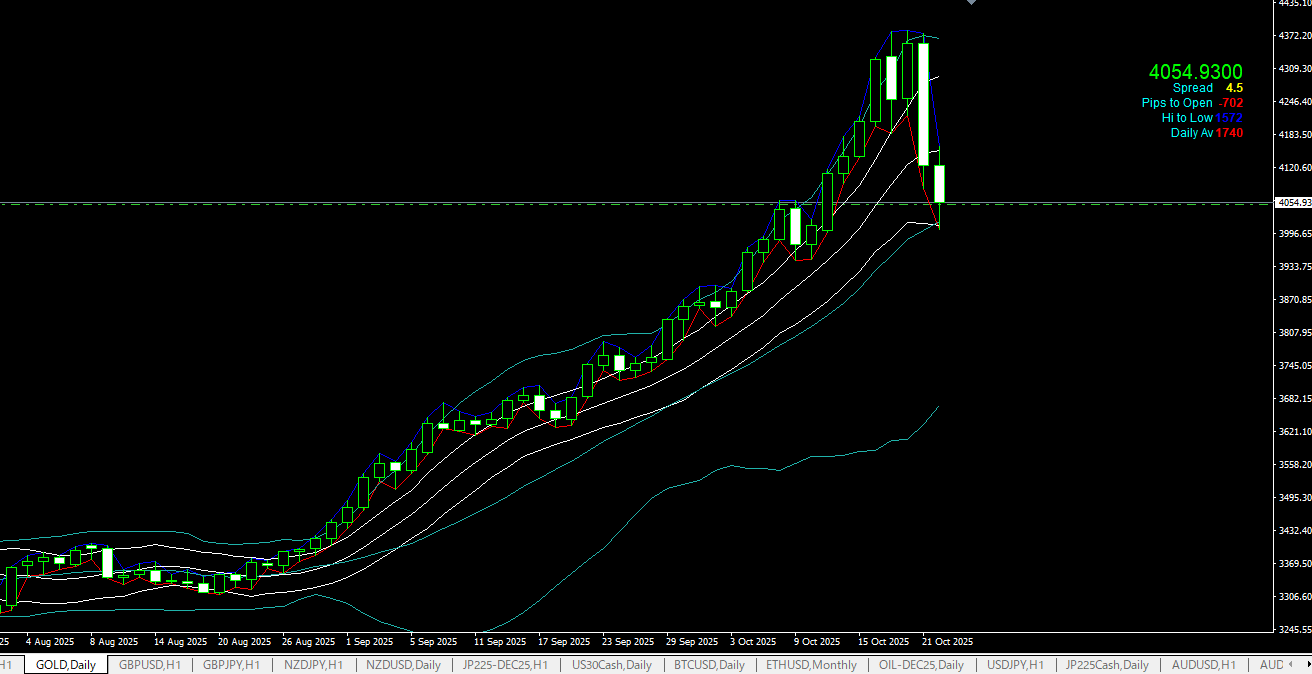The image size is (1312, 674).
Task: Click the 4054.93 price label on axis
Action: 1293,203
